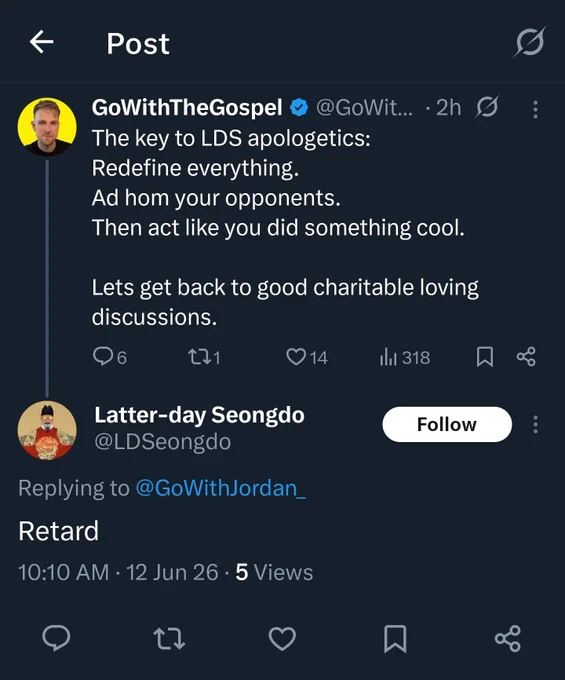Reply to the Latter-day Seongdo post

tap(56, 638)
